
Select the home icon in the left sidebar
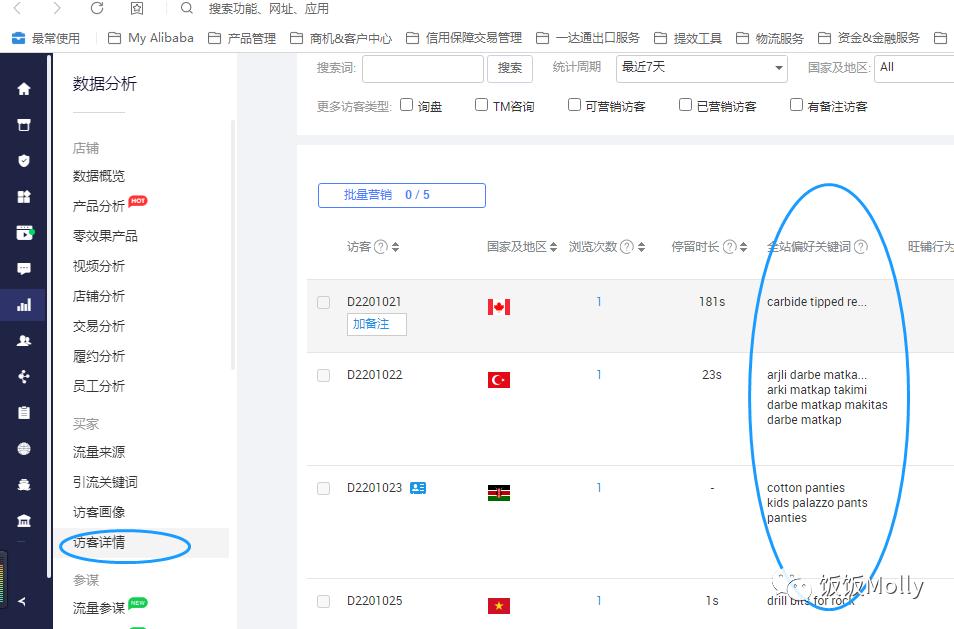coord(24,88)
